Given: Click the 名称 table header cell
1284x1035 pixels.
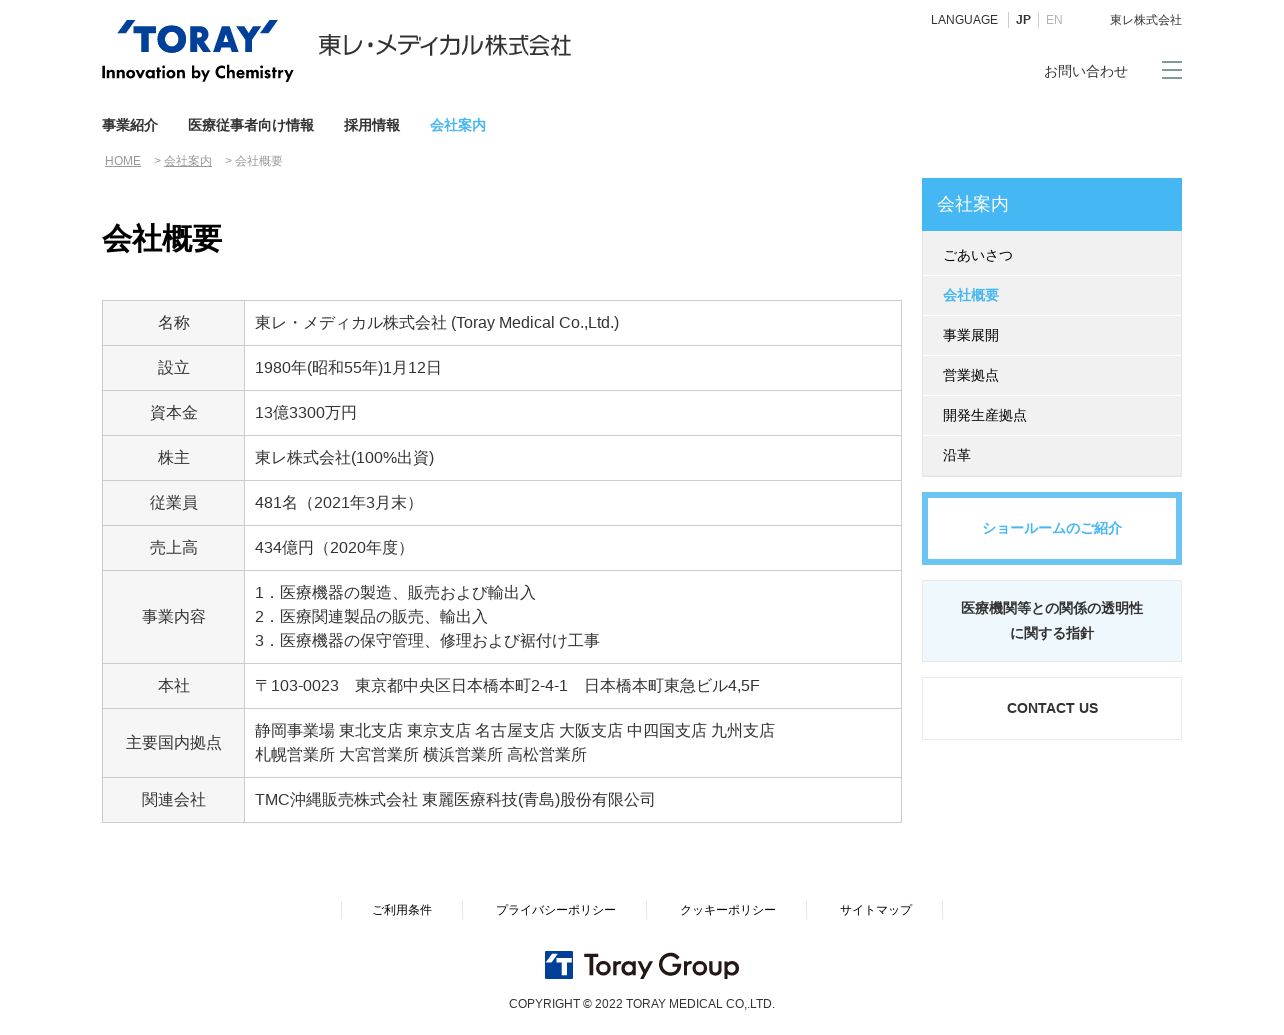Looking at the screenshot, I should click(174, 323).
